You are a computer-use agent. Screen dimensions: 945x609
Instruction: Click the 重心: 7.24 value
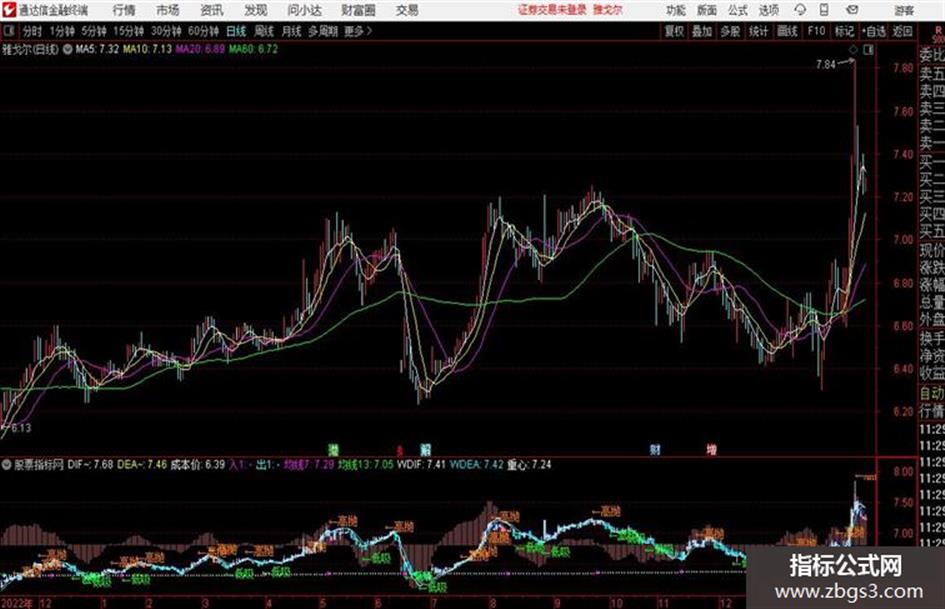tap(529, 465)
